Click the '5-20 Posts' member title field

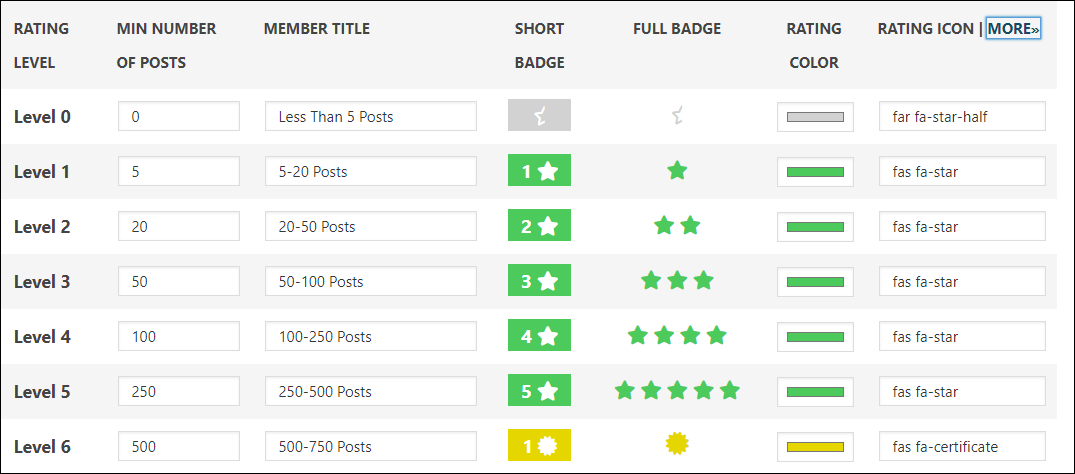[370, 171]
